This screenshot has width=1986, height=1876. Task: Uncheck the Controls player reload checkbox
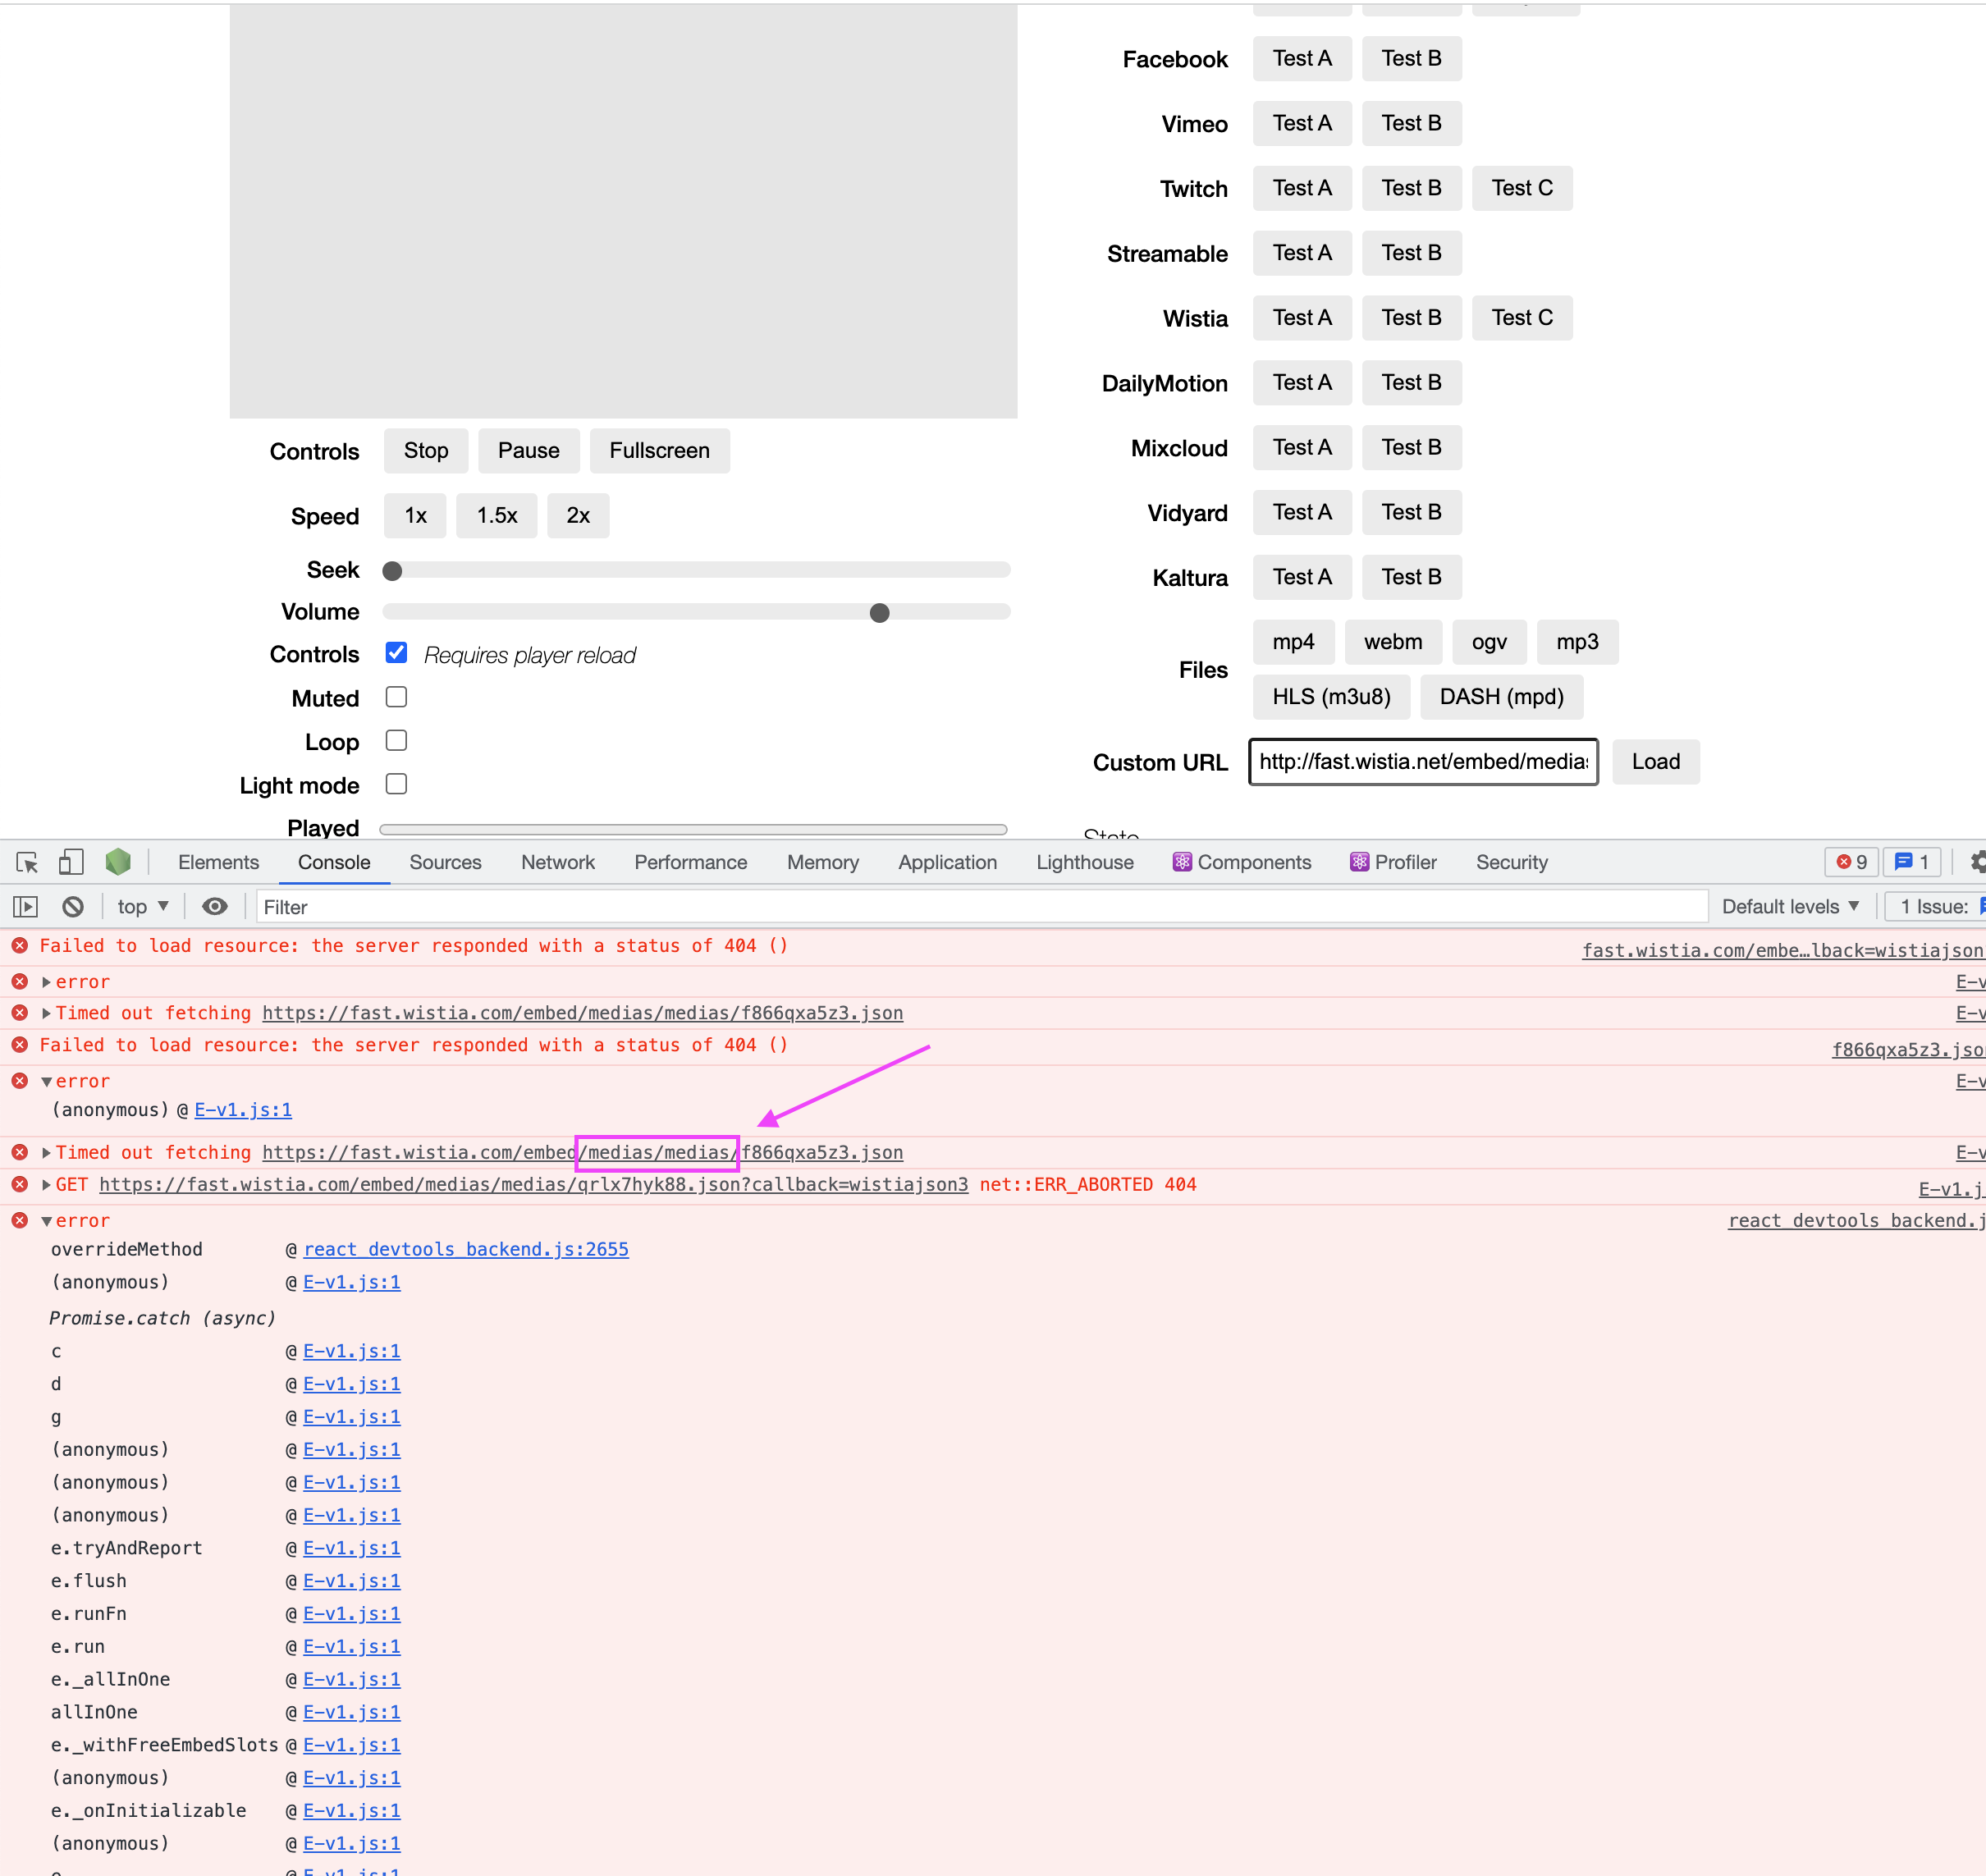tap(396, 653)
